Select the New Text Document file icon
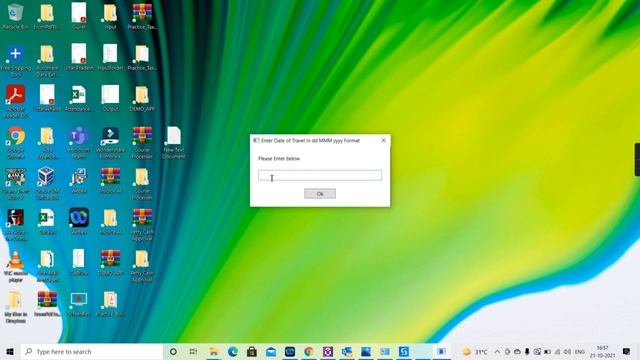The image size is (640, 360). tap(173, 142)
